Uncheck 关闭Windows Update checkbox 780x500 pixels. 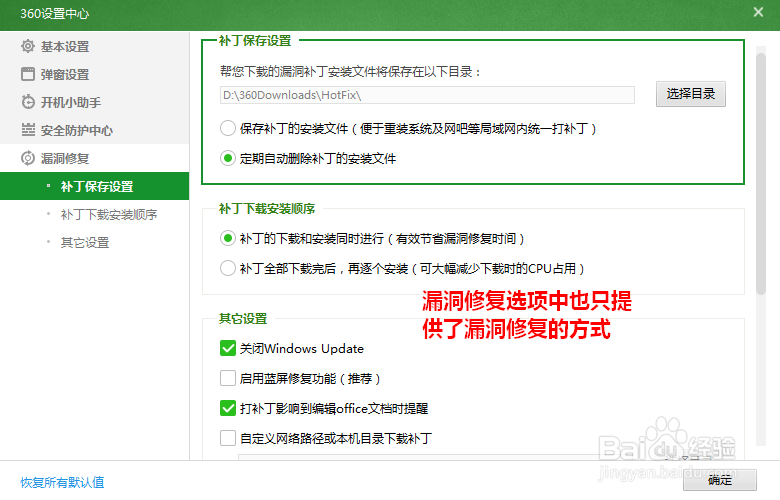point(228,348)
